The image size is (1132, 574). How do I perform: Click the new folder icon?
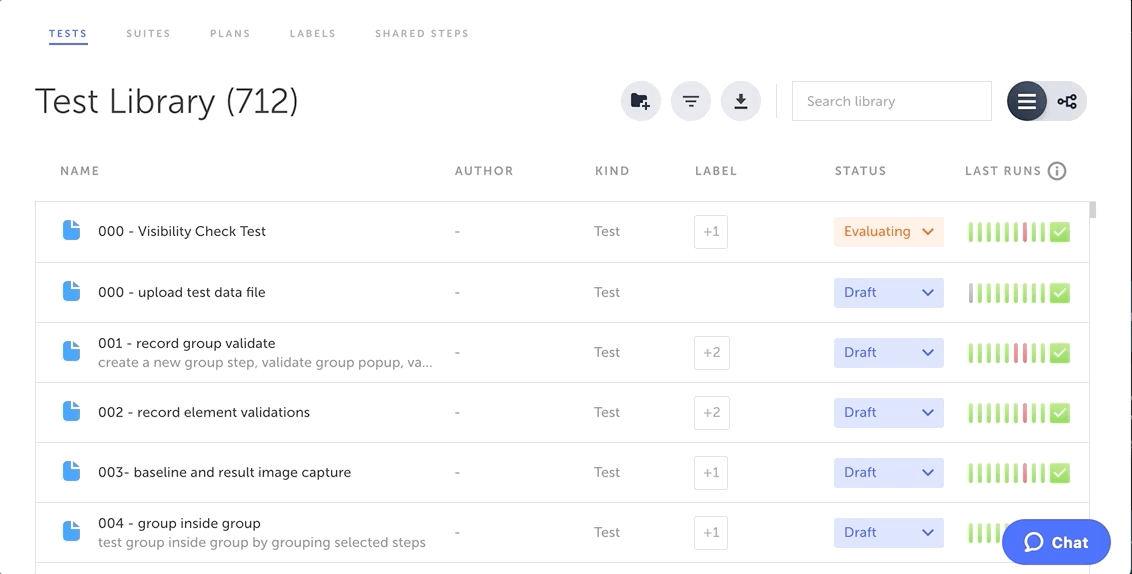pyautogui.click(x=640, y=101)
